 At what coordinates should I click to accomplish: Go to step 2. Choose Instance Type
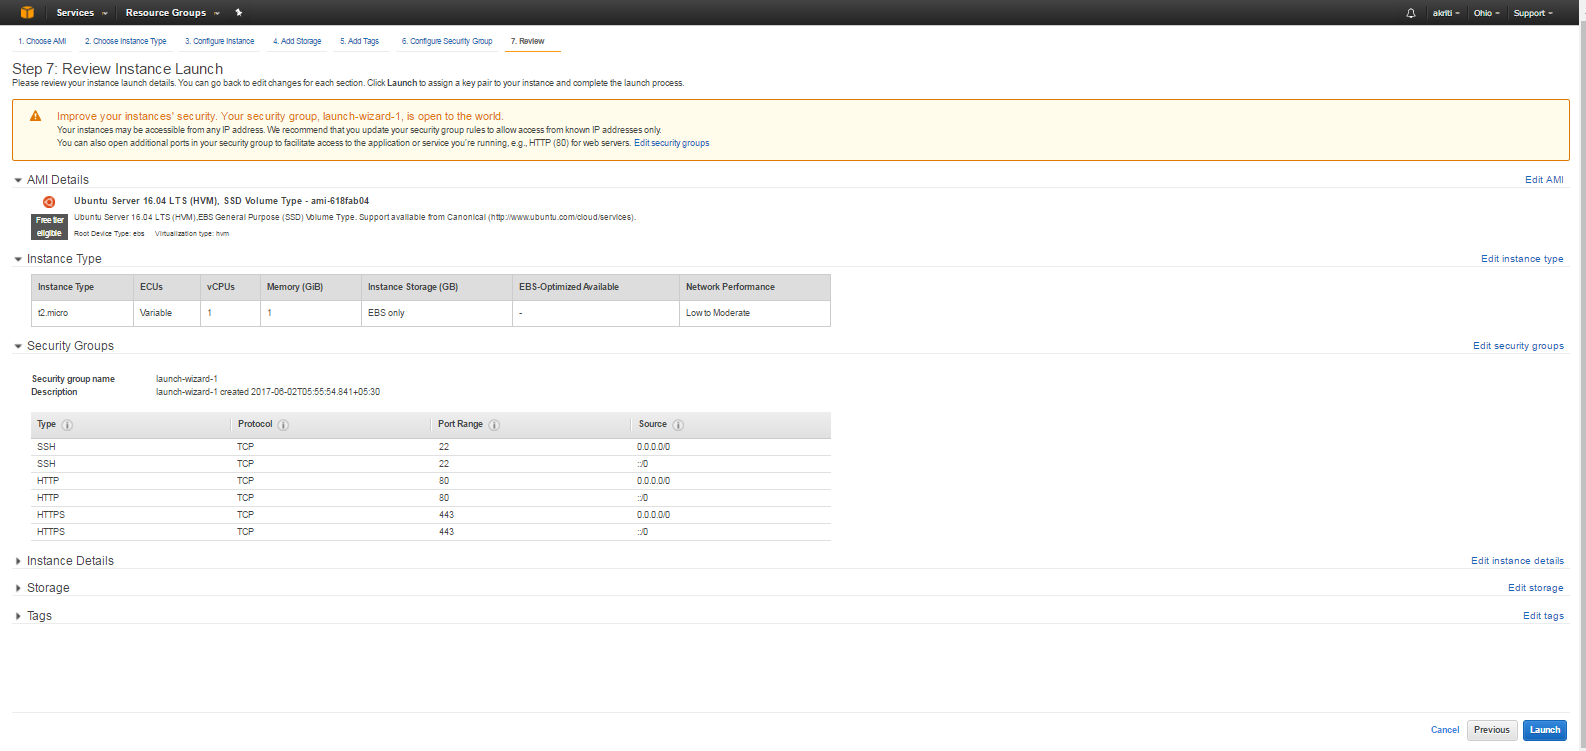[x=125, y=41]
